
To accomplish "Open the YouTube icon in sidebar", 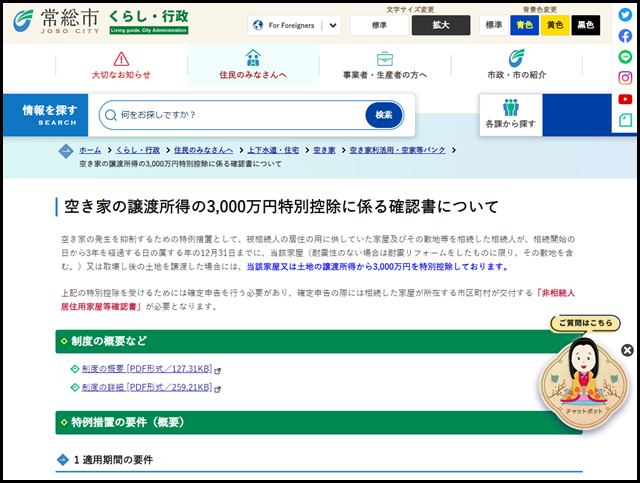I will tap(625, 99).
